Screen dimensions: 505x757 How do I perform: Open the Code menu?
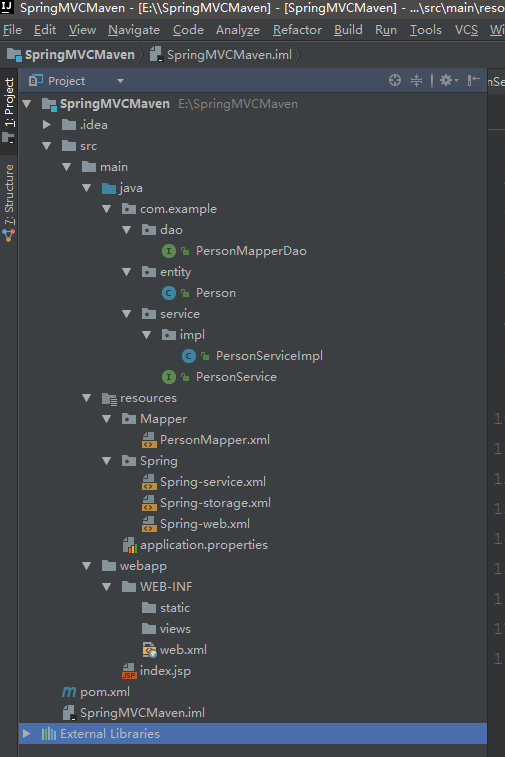[188, 30]
